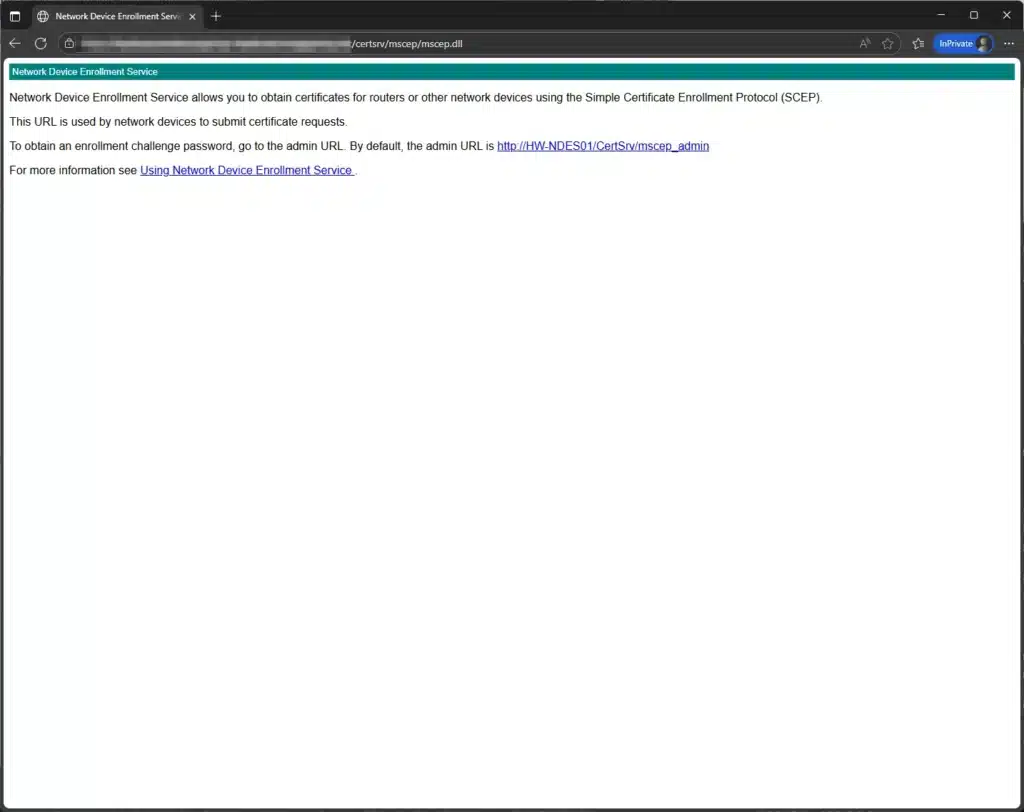Click the InPrivate profile button
The image size is (1024, 812).
click(x=963, y=44)
